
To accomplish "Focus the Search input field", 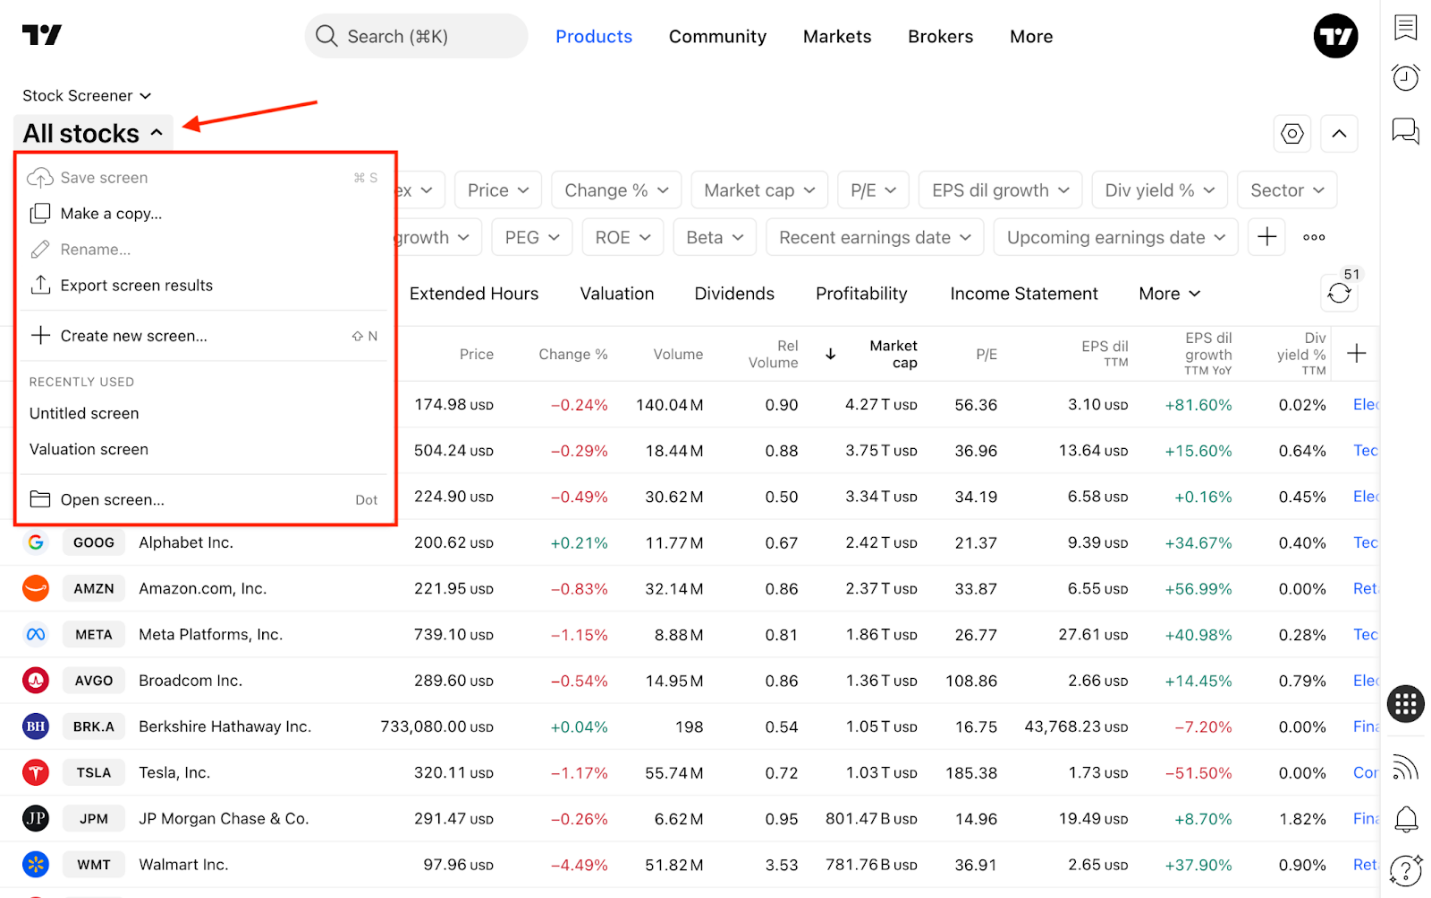I will [x=416, y=36].
